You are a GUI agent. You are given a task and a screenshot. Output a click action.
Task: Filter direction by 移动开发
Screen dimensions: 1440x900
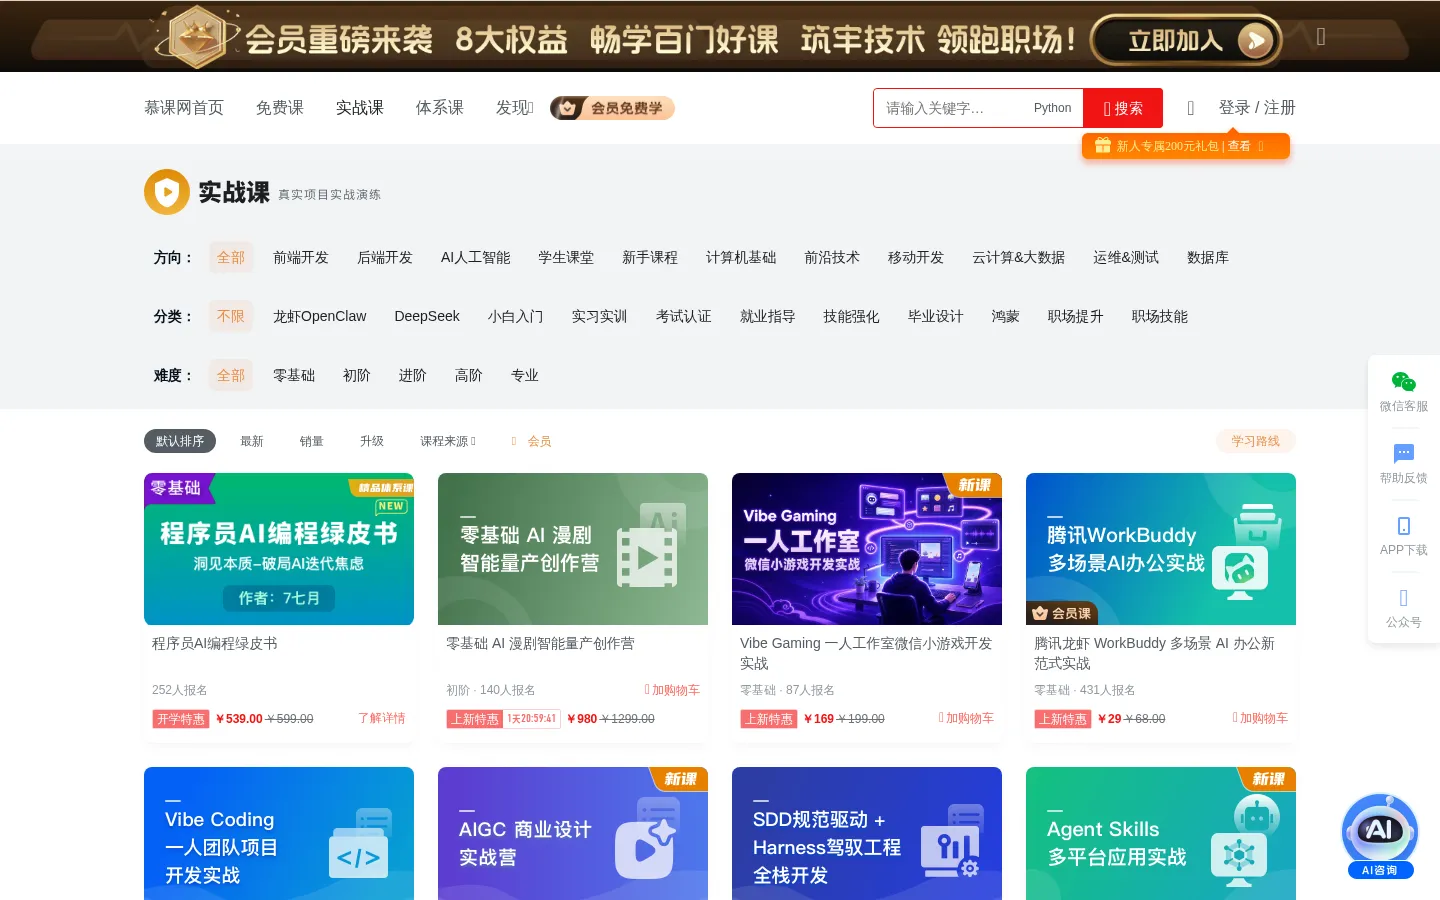(x=916, y=258)
